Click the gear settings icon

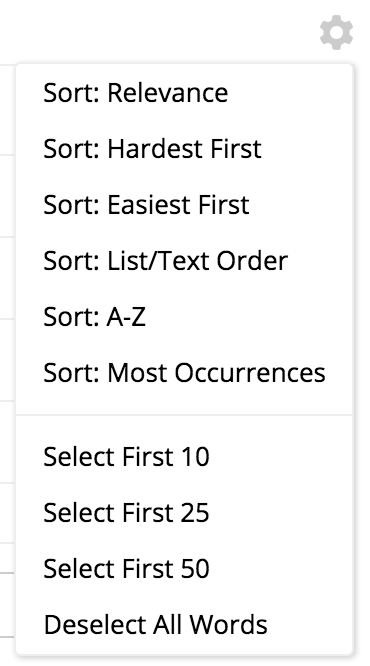(336, 32)
